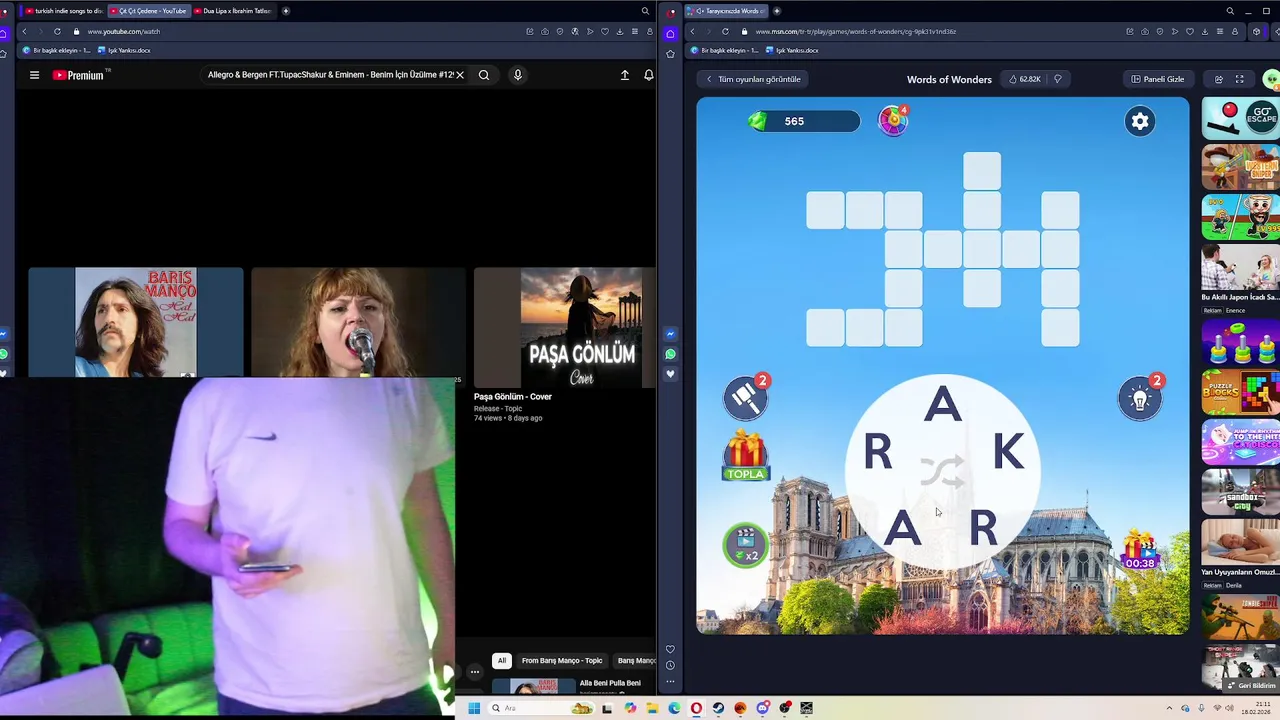This screenshot has height=720, width=1280.
Task: Share the Words of Wonders game
Action: tap(1219, 79)
